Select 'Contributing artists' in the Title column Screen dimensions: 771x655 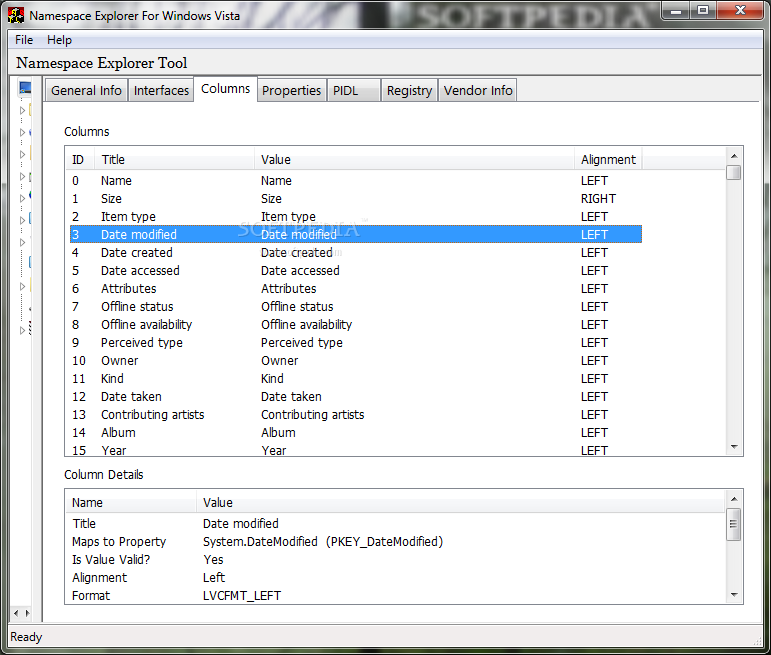(152, 415)
